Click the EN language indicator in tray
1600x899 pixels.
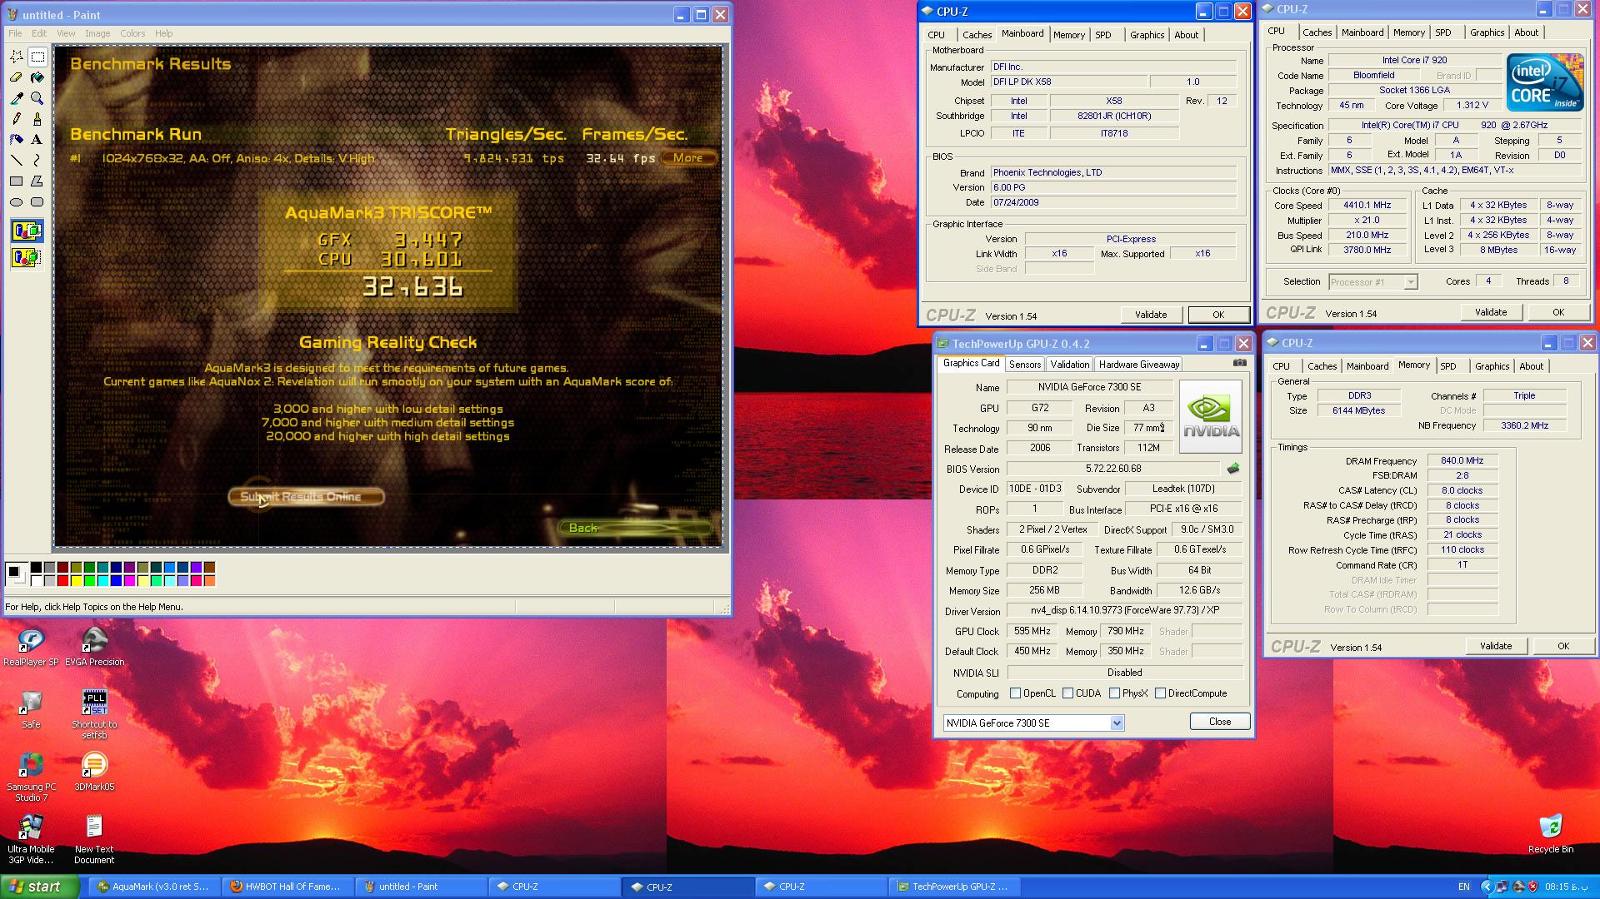click(x=1464, y=886)
